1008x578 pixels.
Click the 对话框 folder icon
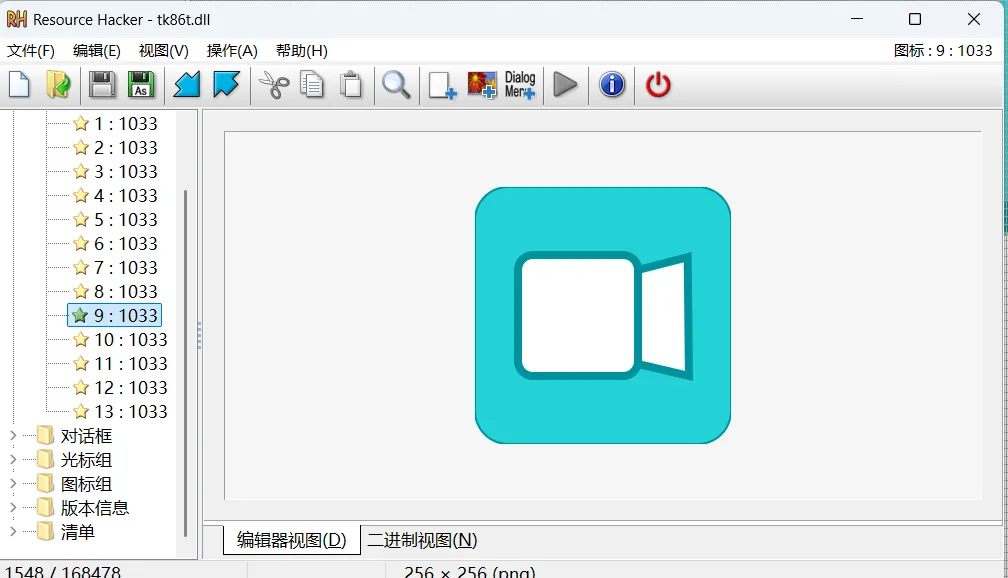coord(45,436)
